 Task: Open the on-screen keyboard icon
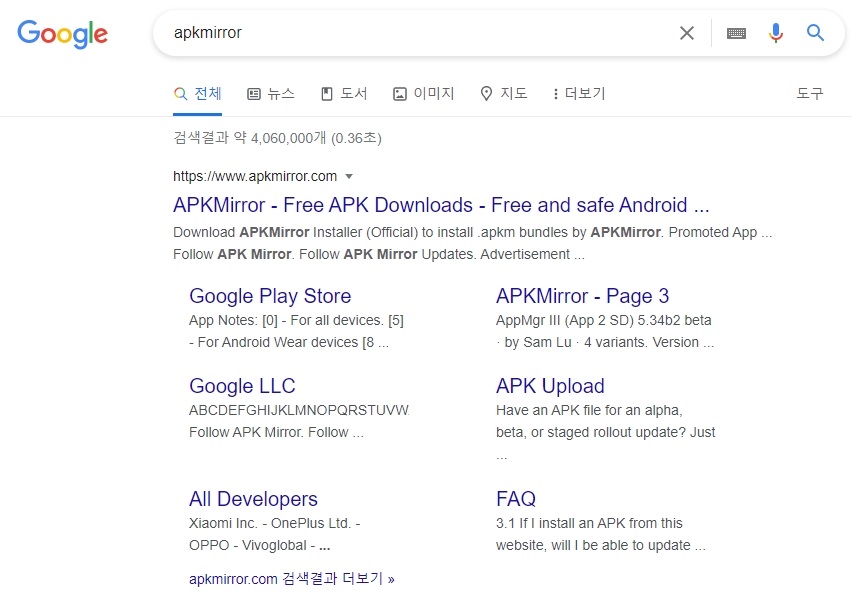pos(736,34)
